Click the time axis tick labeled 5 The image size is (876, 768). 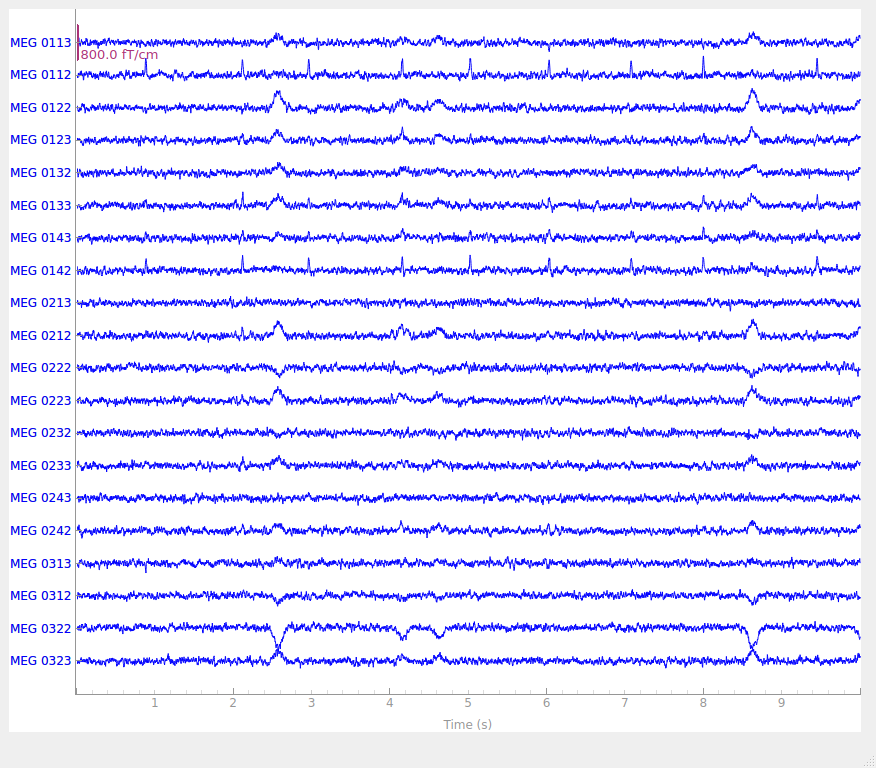click(468, 703)
